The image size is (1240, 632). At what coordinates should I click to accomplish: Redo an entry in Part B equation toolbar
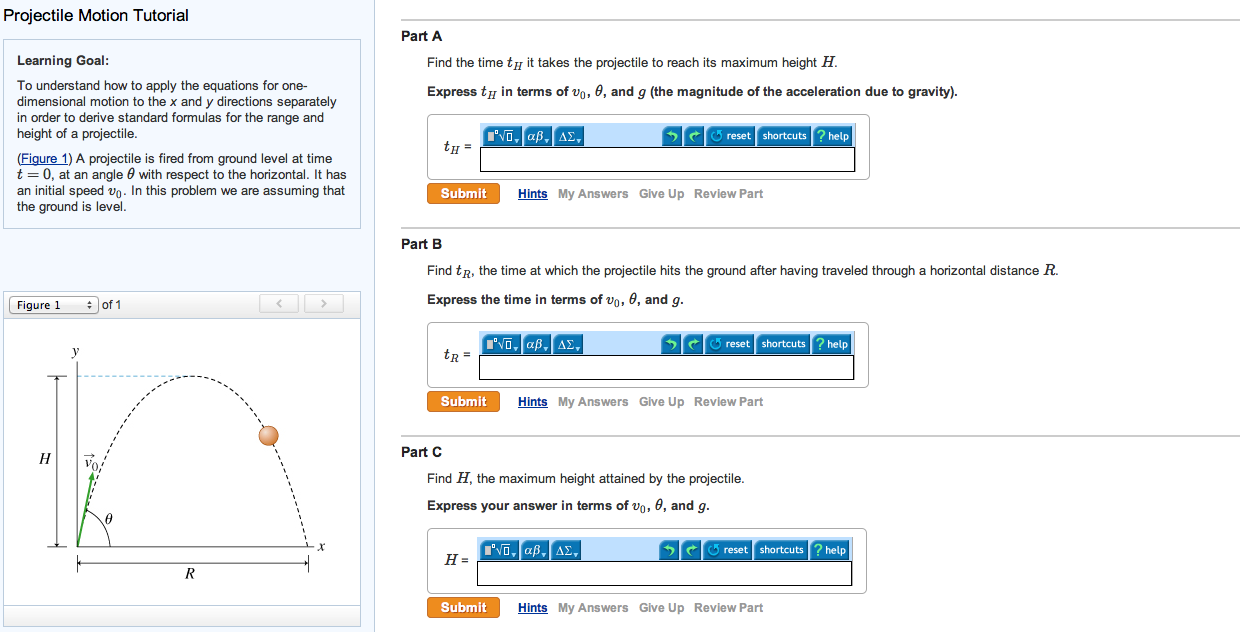point(694,344)
